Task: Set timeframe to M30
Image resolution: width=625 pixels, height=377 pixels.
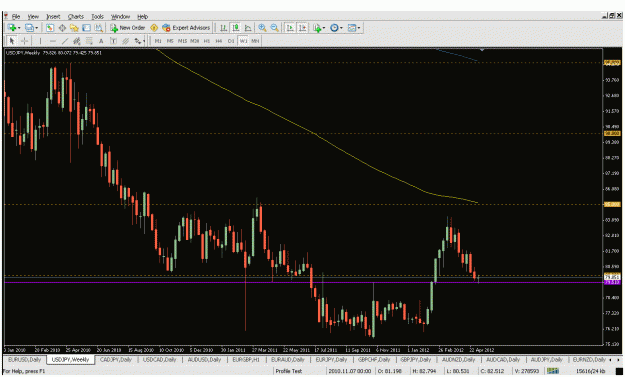Action: coord(195,41)
